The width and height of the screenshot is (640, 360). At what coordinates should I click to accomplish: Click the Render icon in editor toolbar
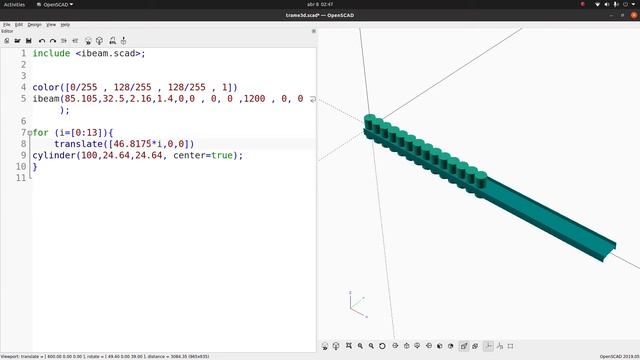click(x=99, y=41)
